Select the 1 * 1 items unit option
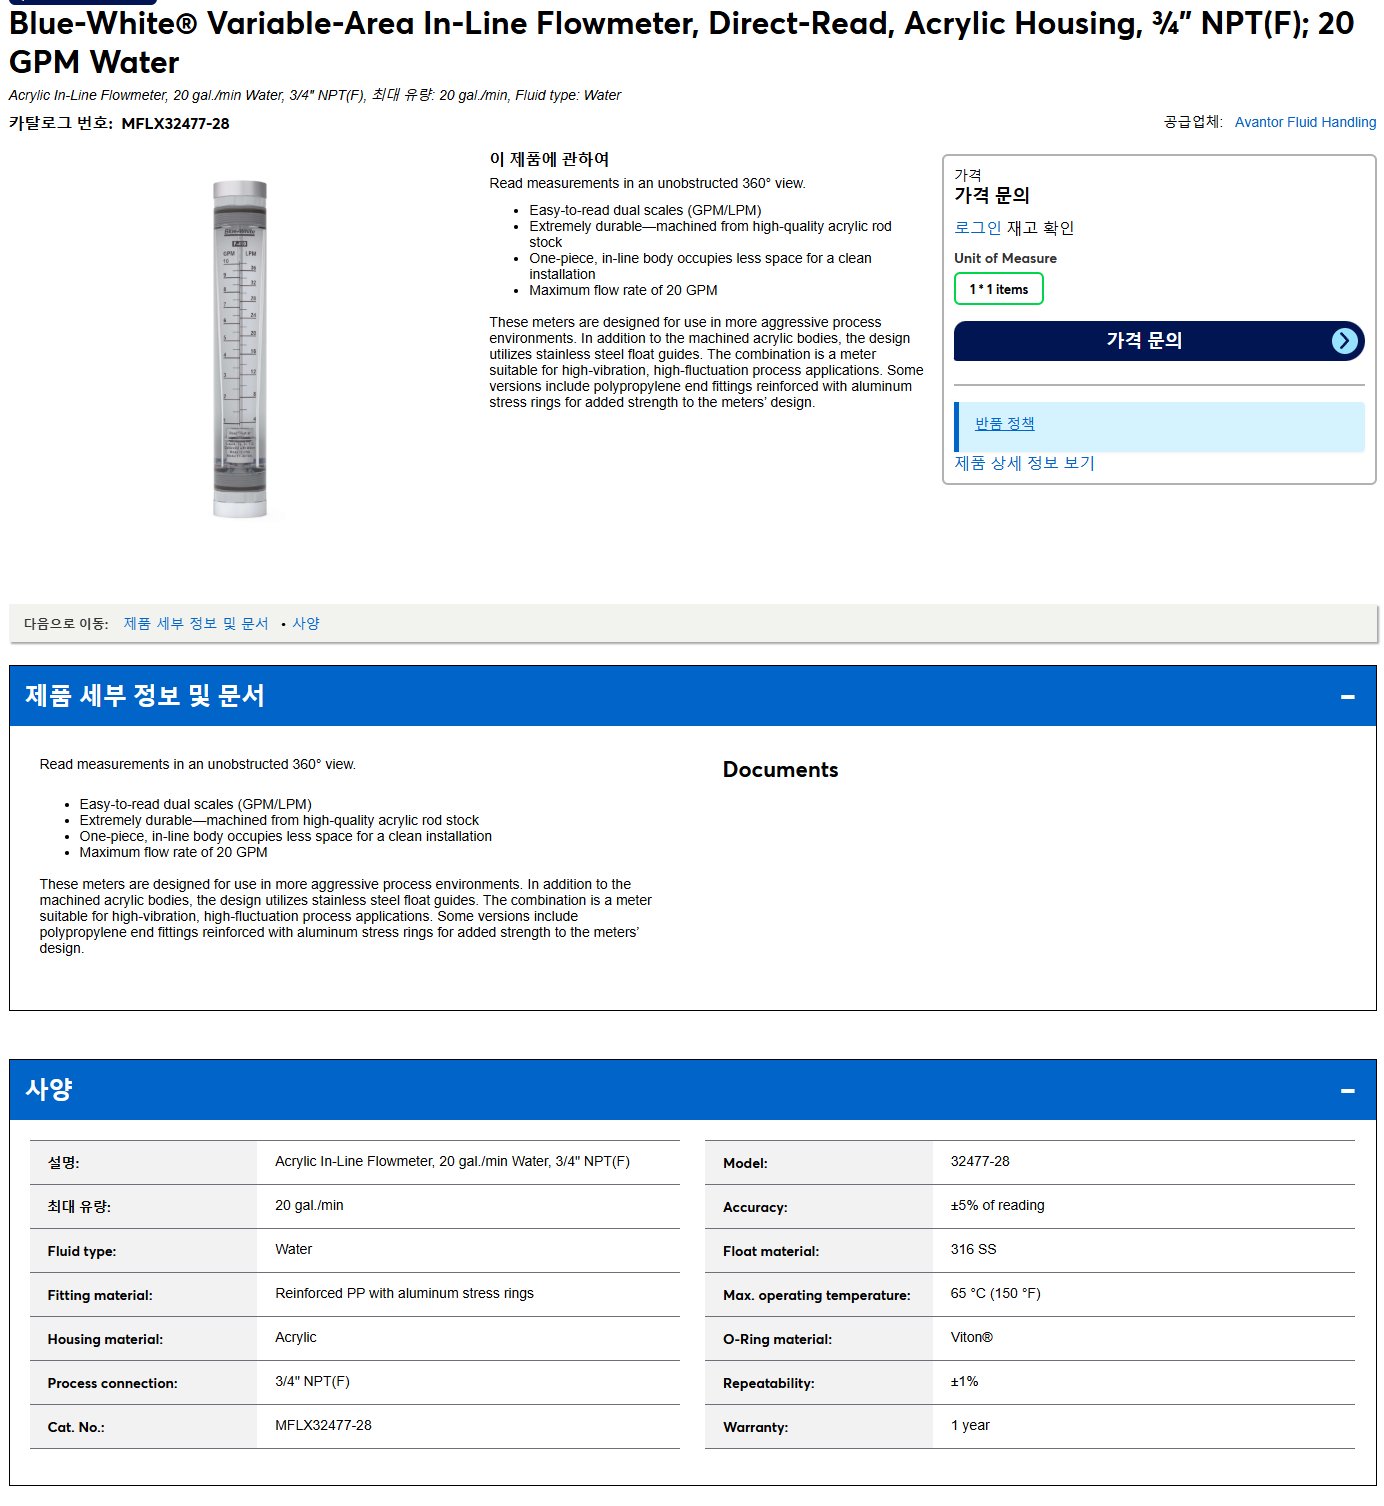This screenshot has height=1506, width=1384. (x=998, y=289)
